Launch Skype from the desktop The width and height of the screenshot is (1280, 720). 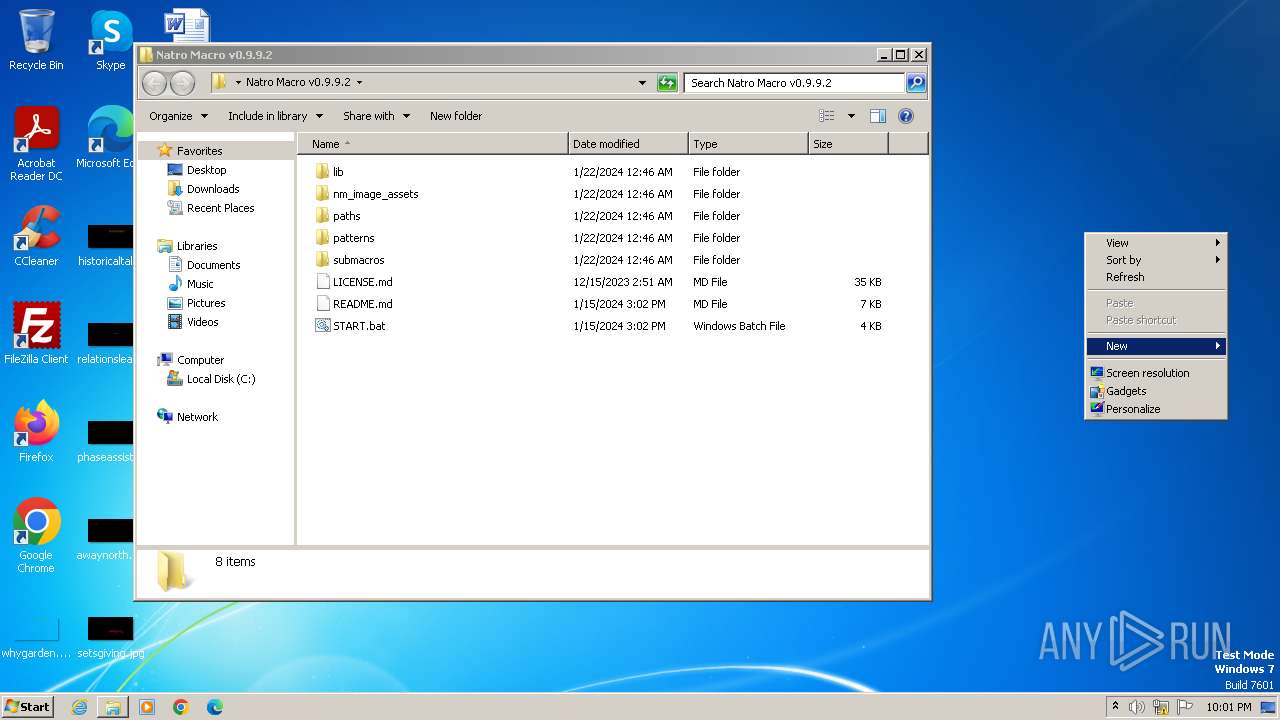tap(110, 40)
